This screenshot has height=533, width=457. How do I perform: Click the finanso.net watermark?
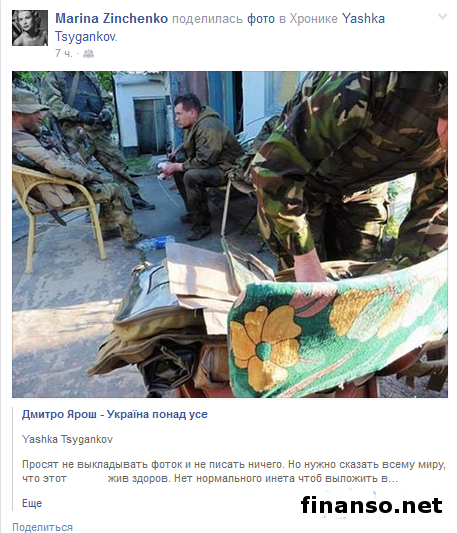(x=371, y=505)
